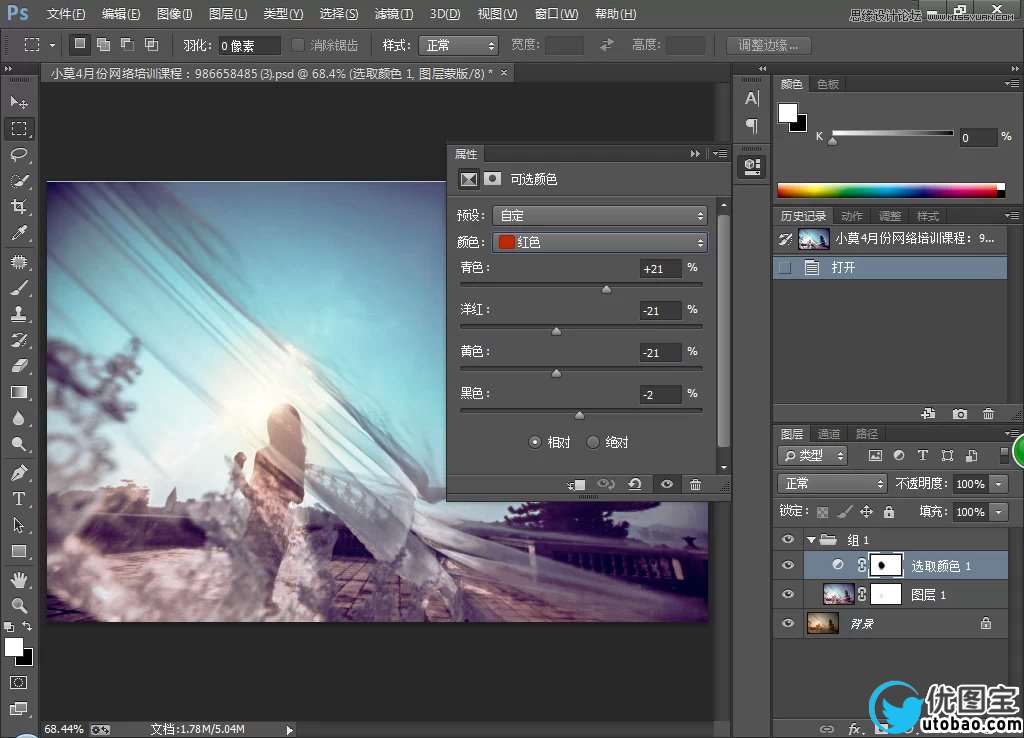Toggle adjustment visibility eye in Properties panel
This screenshot has height=738, width=1024.
pos(667,485)
